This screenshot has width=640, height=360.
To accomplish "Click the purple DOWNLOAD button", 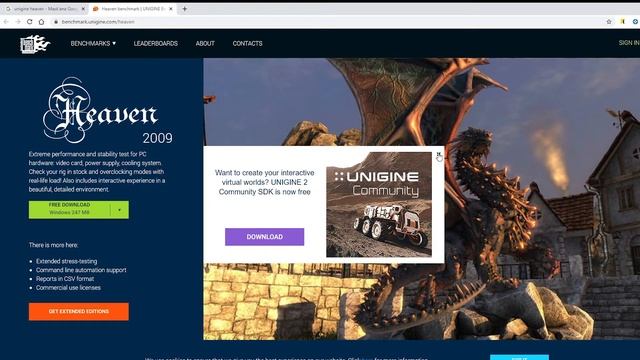I will [x=264, y=237].
